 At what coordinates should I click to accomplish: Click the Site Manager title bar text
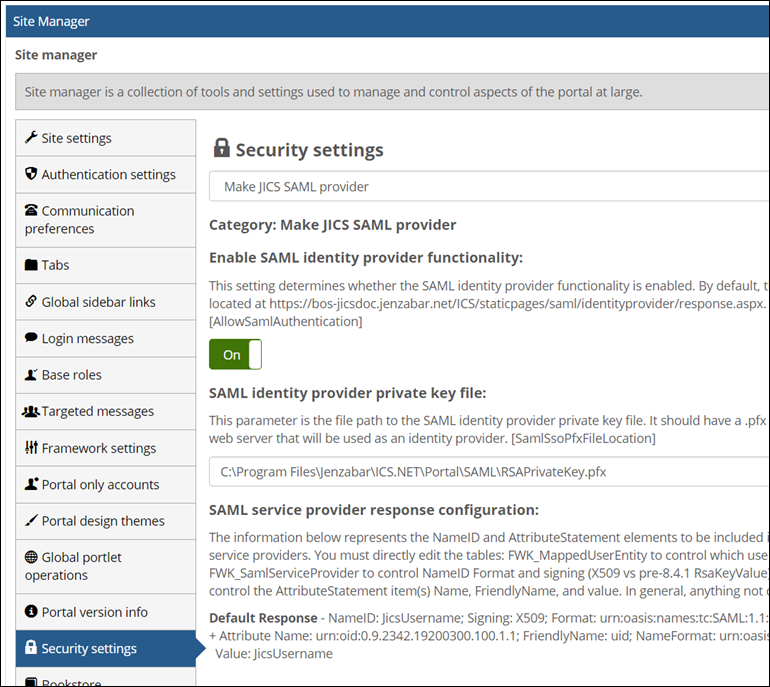tap(51, 21)
